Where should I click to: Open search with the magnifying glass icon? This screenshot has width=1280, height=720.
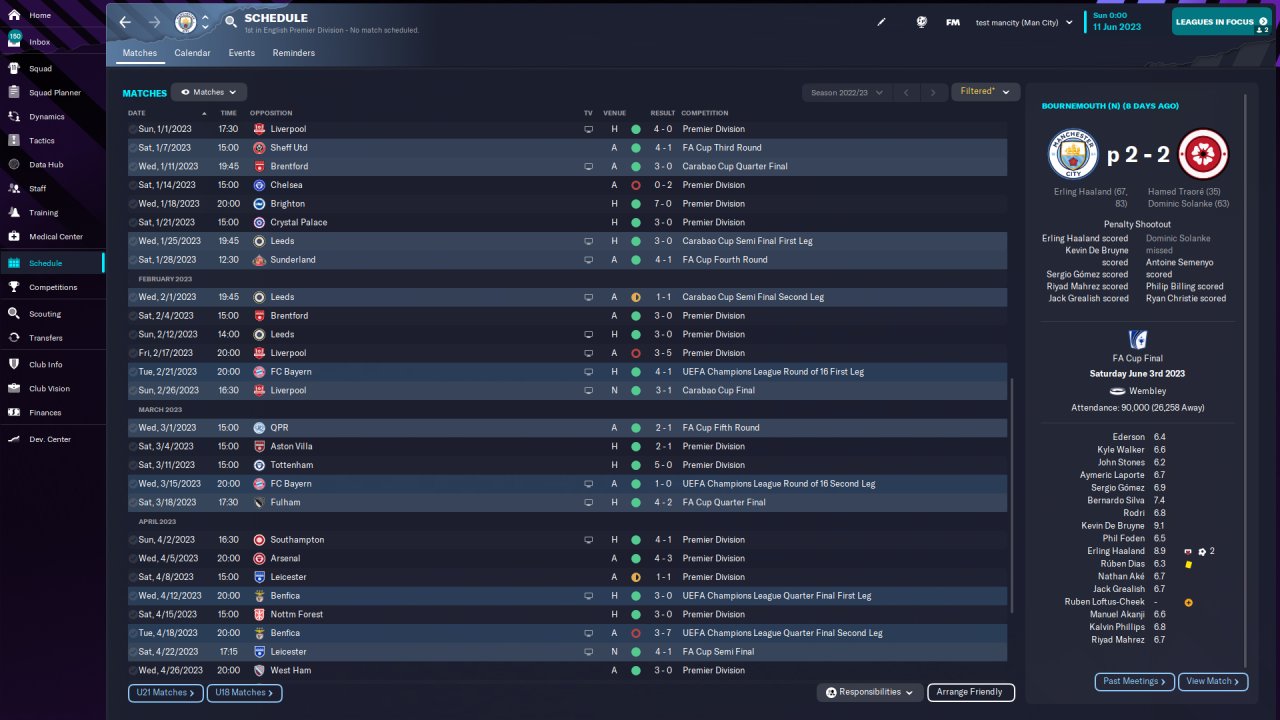pyautogui.click(x=231, y=22)
